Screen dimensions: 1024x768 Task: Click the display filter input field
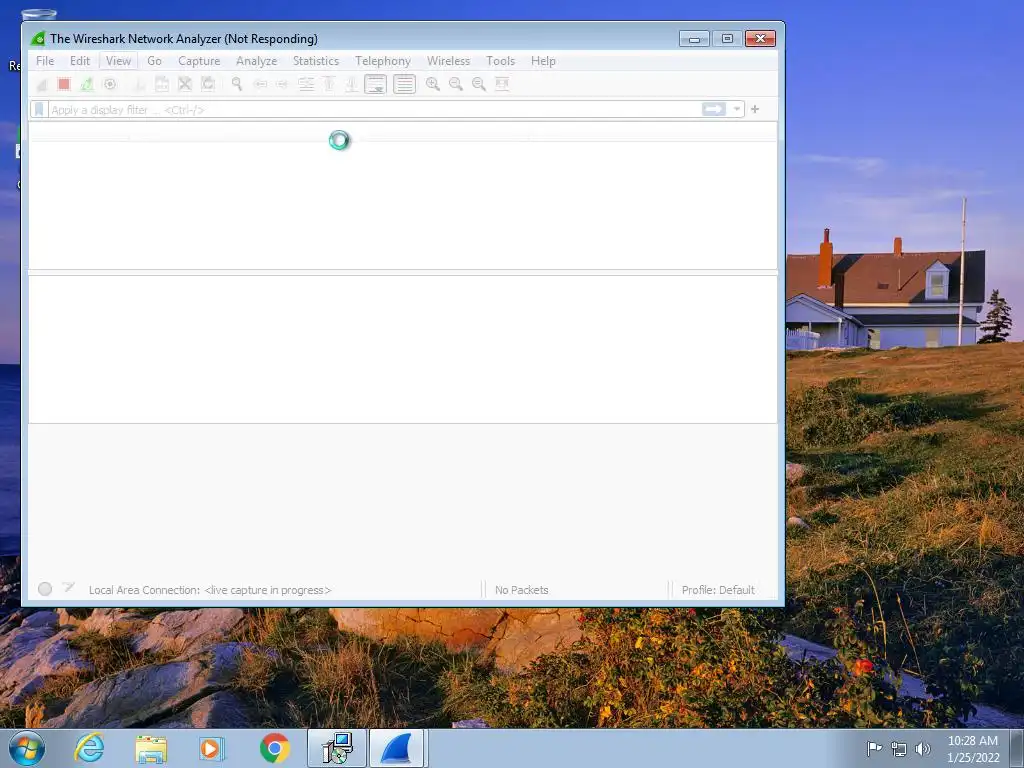(x=374, y=110)
